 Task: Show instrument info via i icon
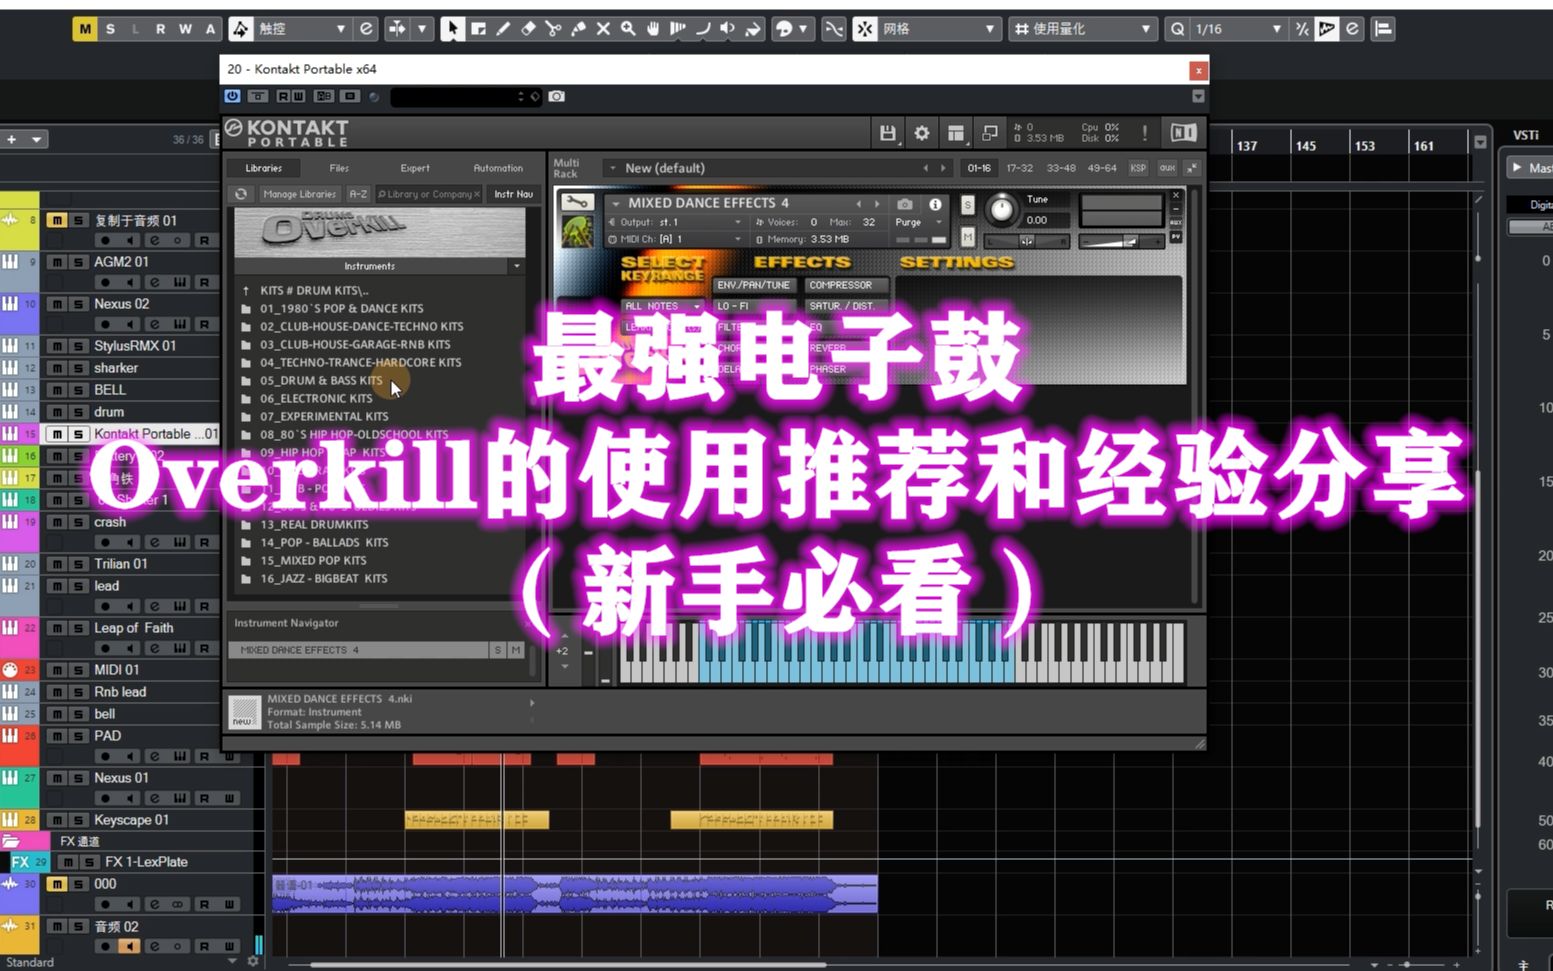click(x=935, y=204)
